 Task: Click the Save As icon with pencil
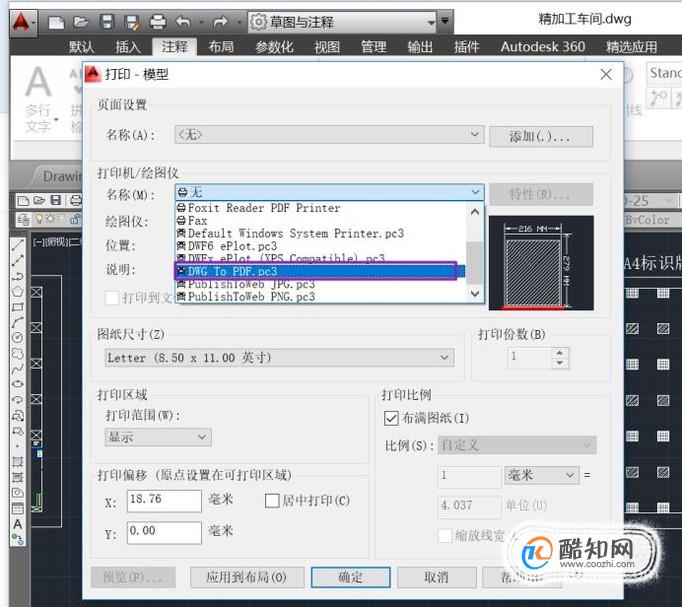coord(132,22)
